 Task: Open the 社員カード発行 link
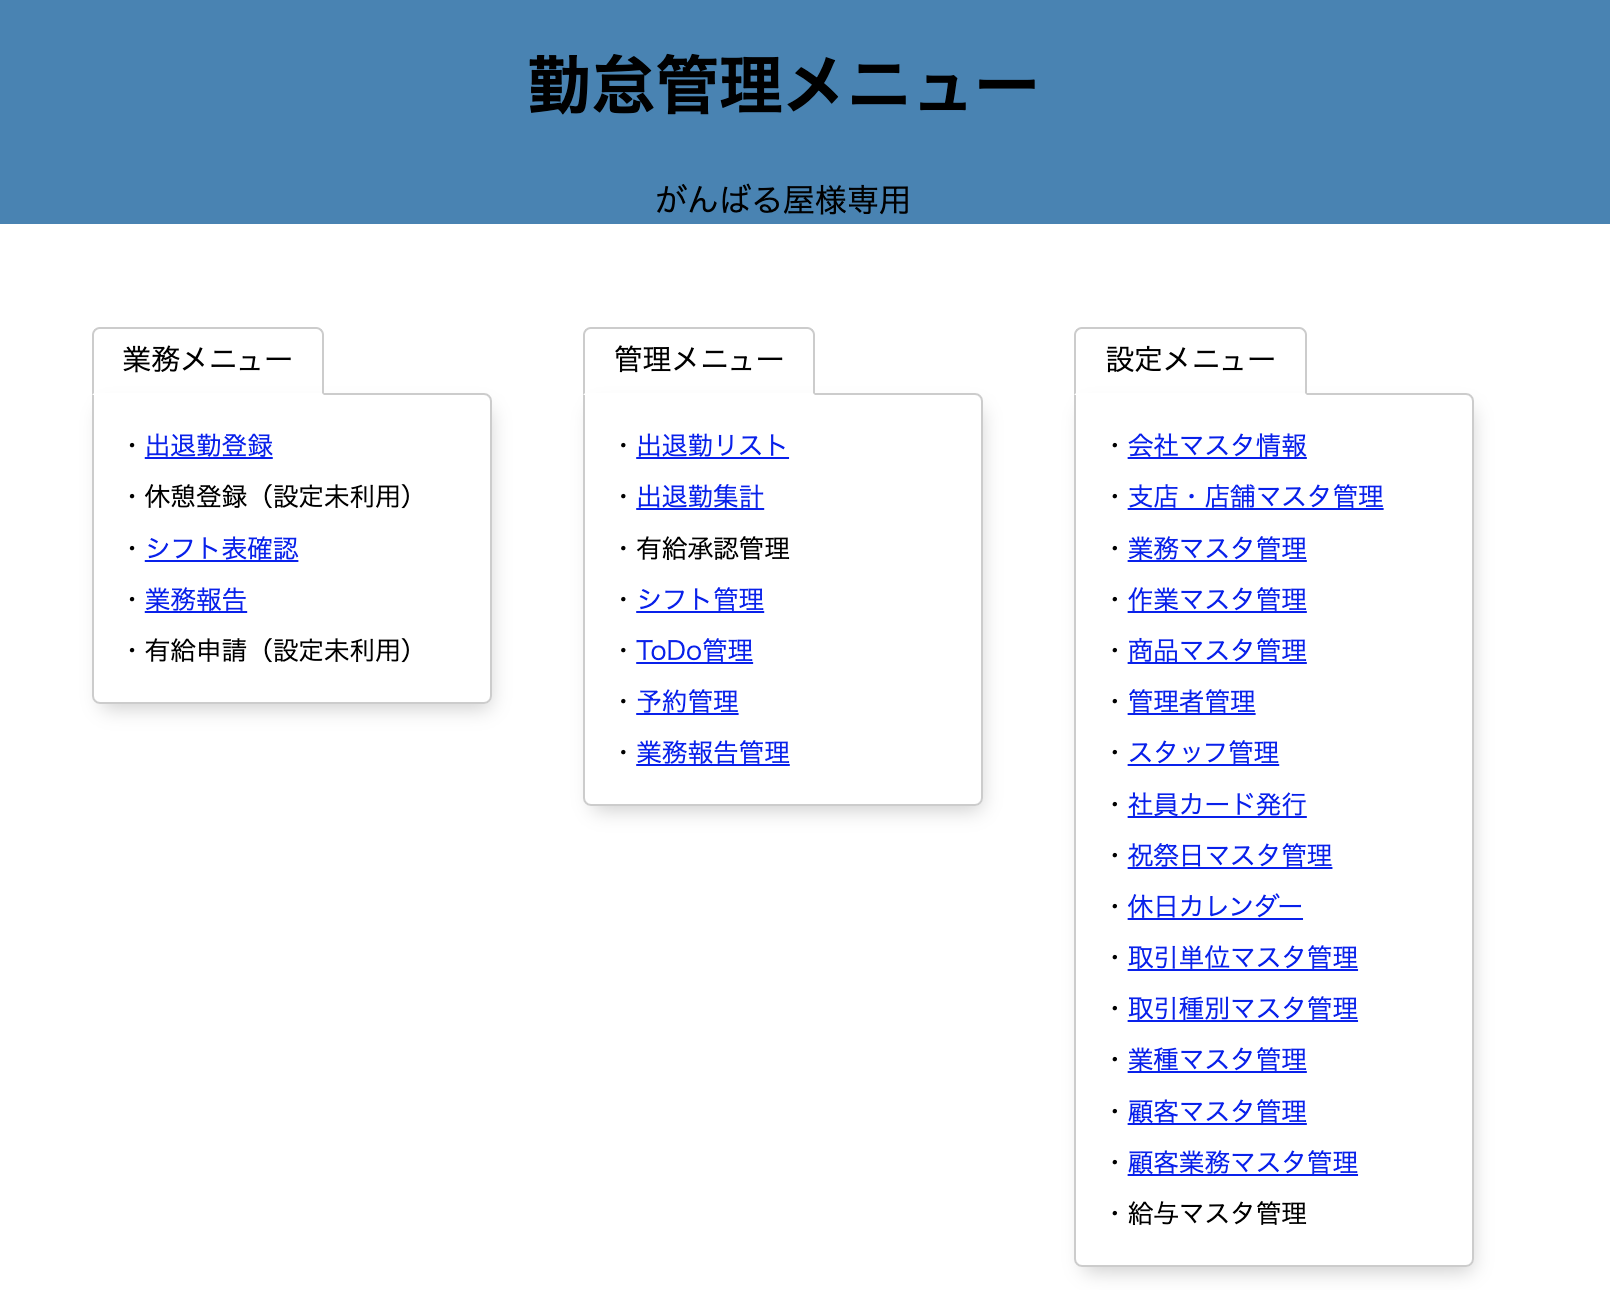point(1216,805)
